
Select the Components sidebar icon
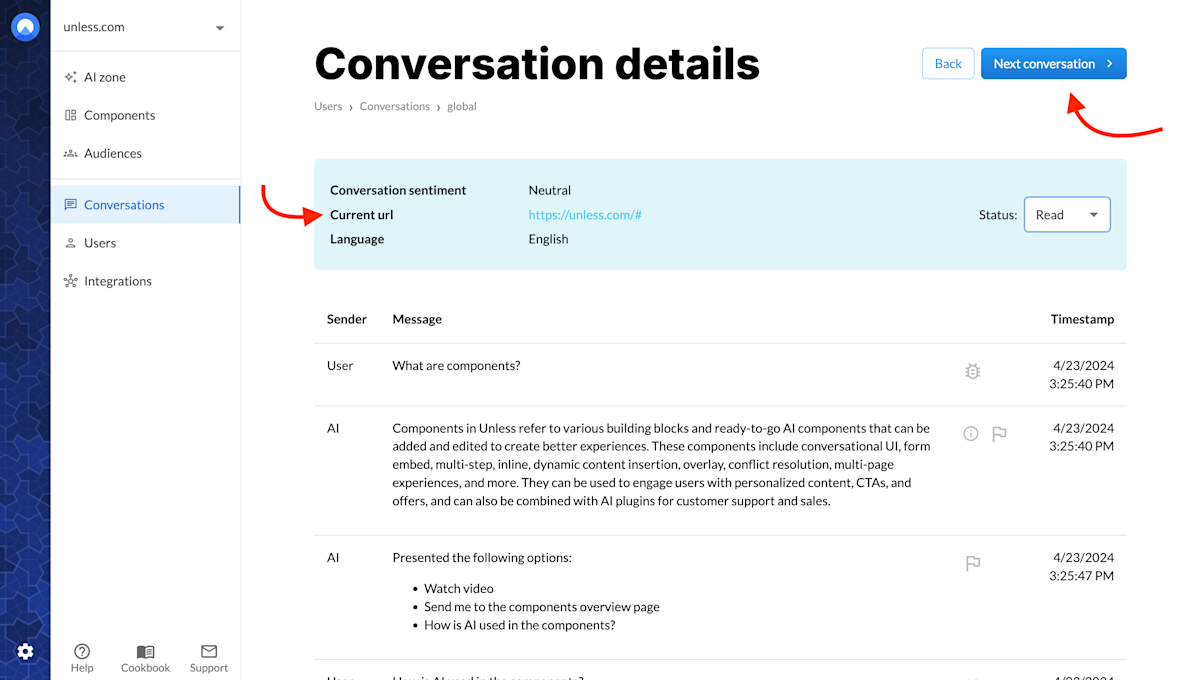pos(70,115)
